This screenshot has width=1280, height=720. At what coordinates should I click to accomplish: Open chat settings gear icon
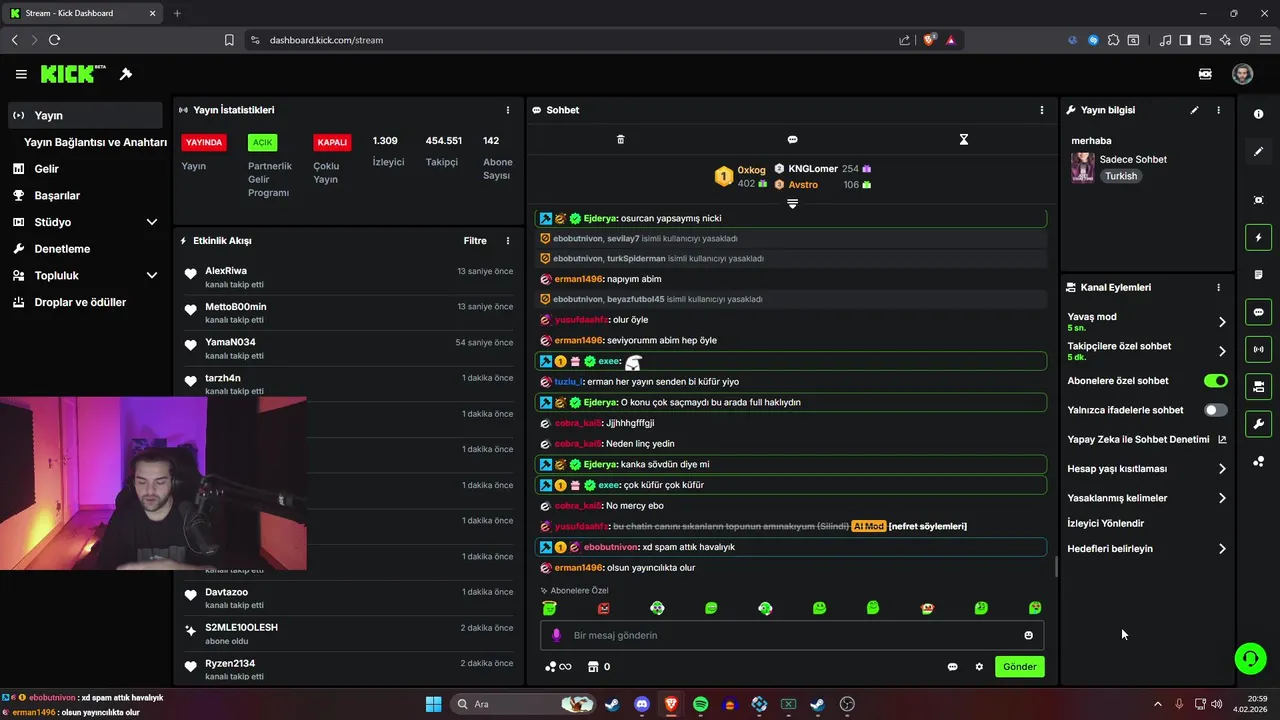pos(979,667)
